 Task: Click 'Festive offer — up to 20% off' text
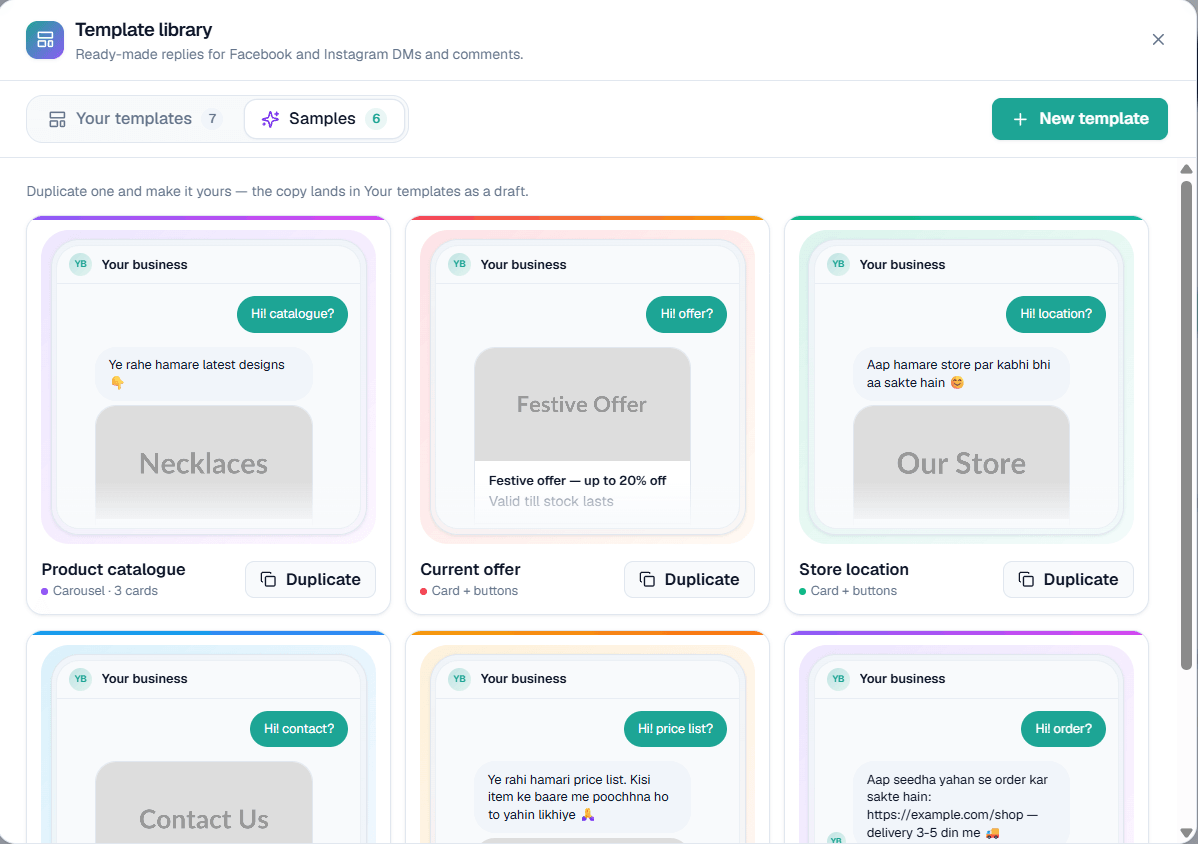point(578,480)
